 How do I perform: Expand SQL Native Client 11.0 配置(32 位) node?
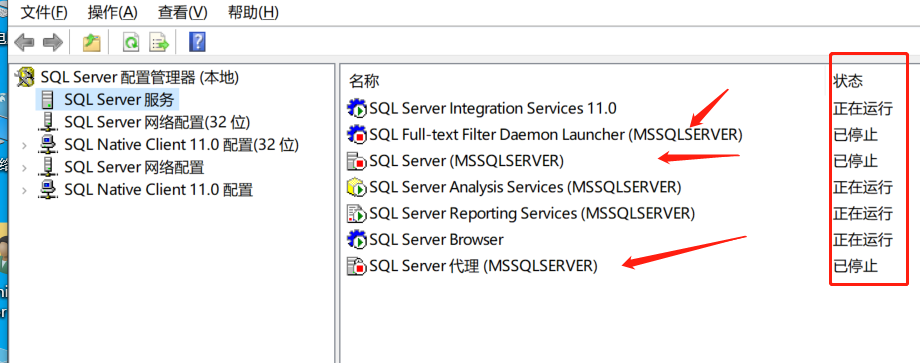[24, 145]
